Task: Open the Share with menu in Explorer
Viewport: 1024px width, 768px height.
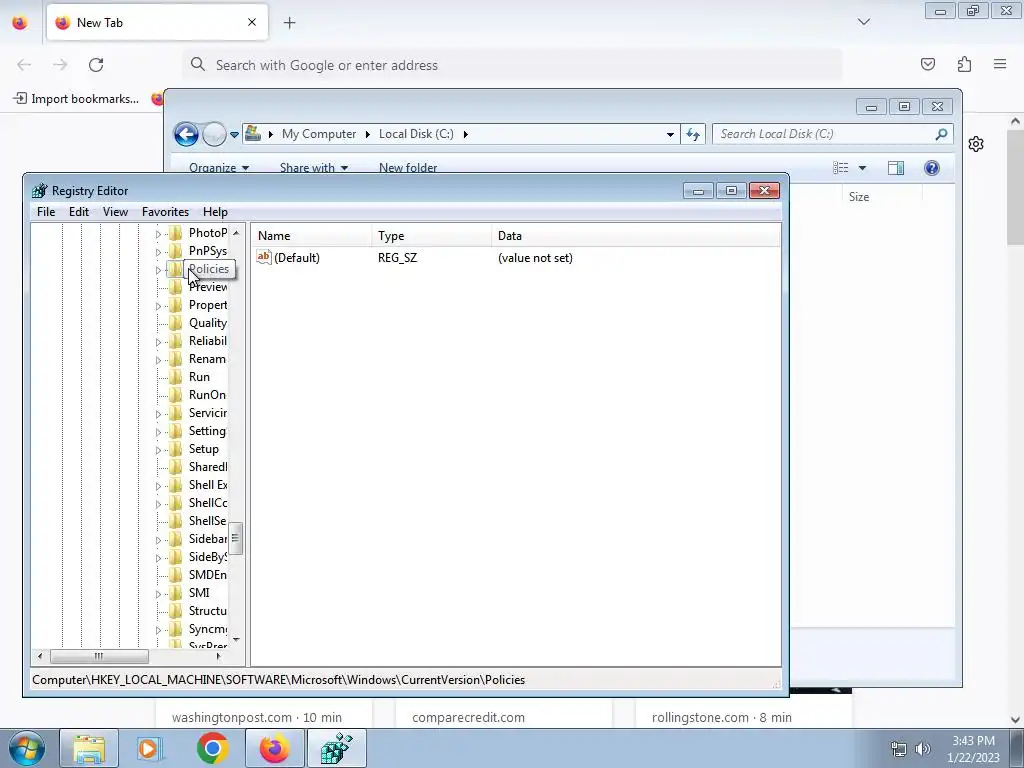Action: [313, 167]
